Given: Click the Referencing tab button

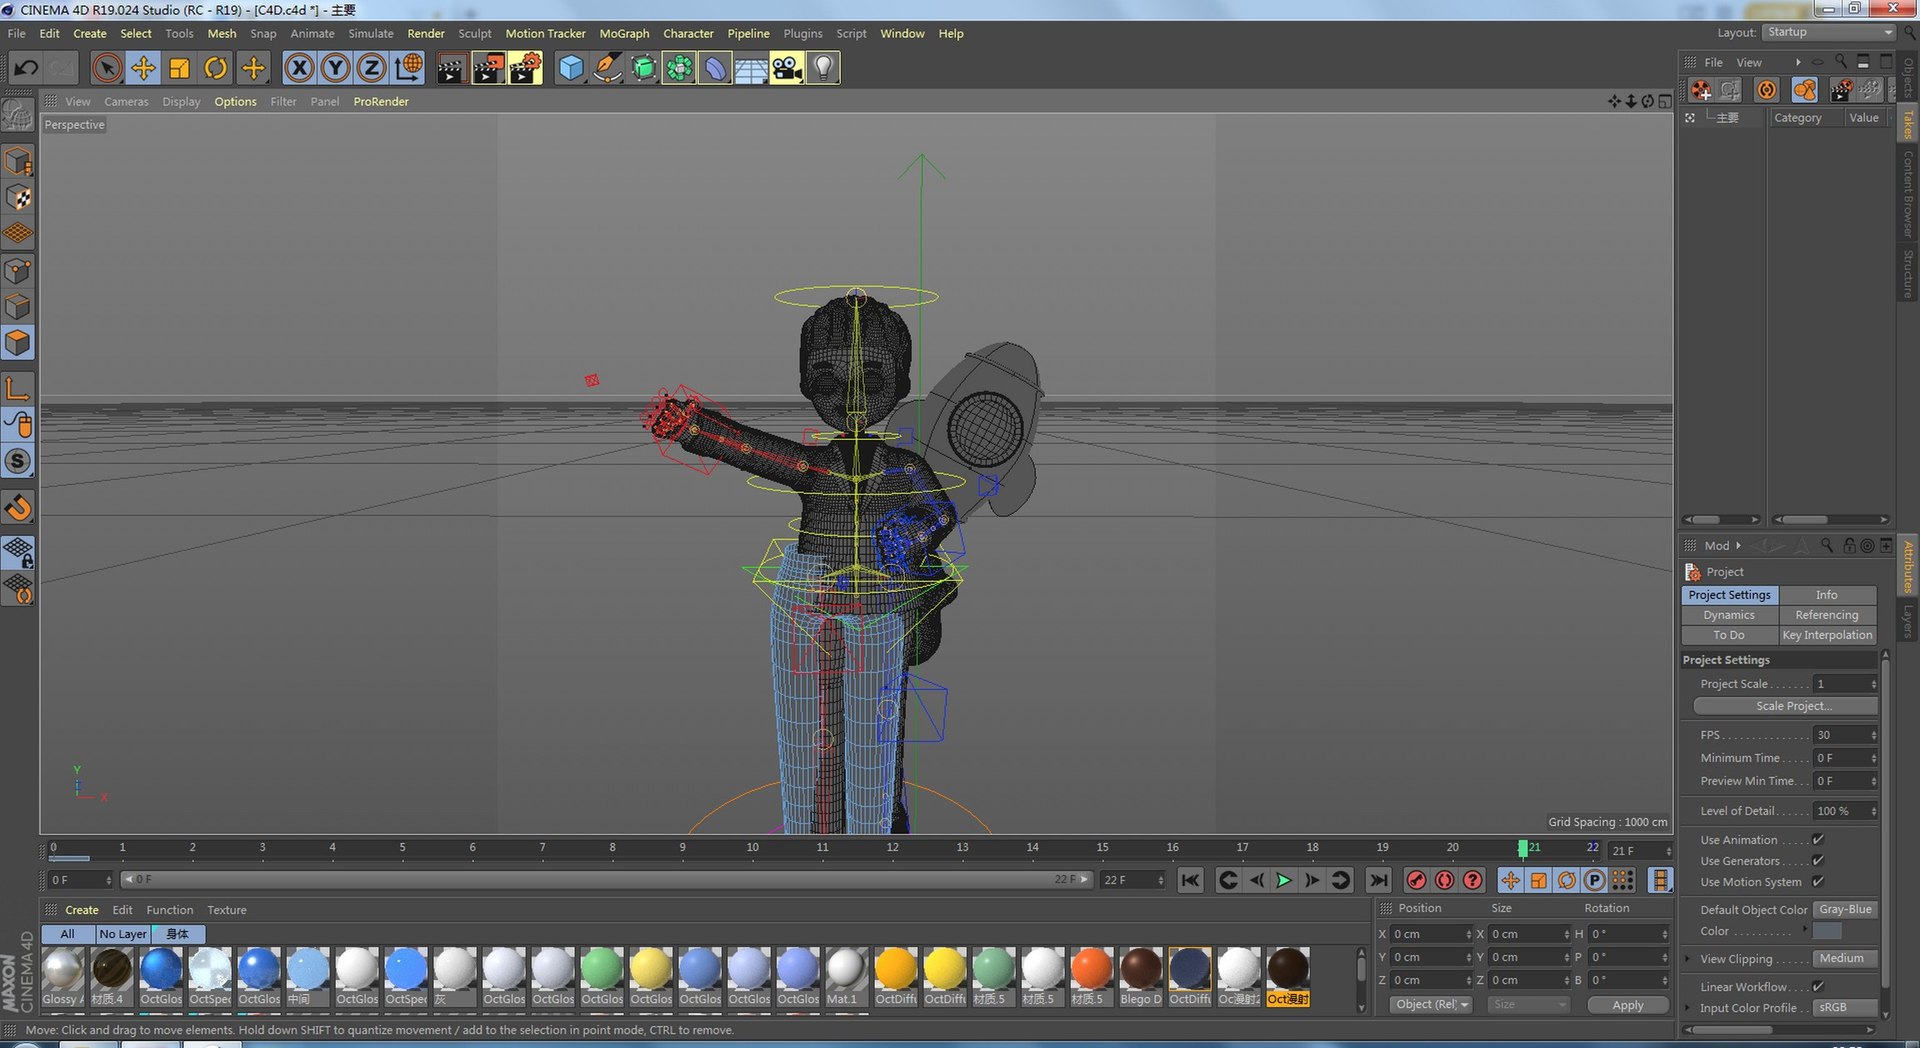Looking at the screenshot, I should [x=1827, y=615].
